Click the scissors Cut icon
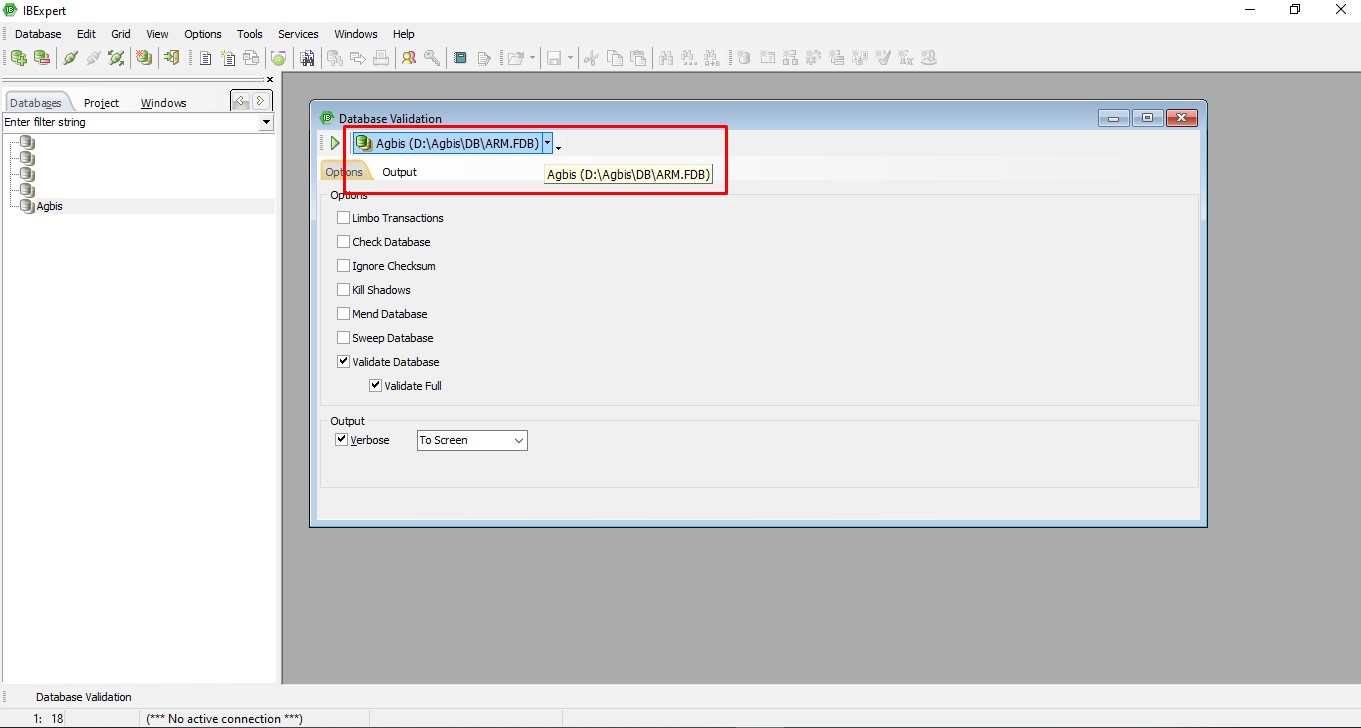The height and width of the screenshot is (728, 1361). pyautogui.click(x=591, y=58)
